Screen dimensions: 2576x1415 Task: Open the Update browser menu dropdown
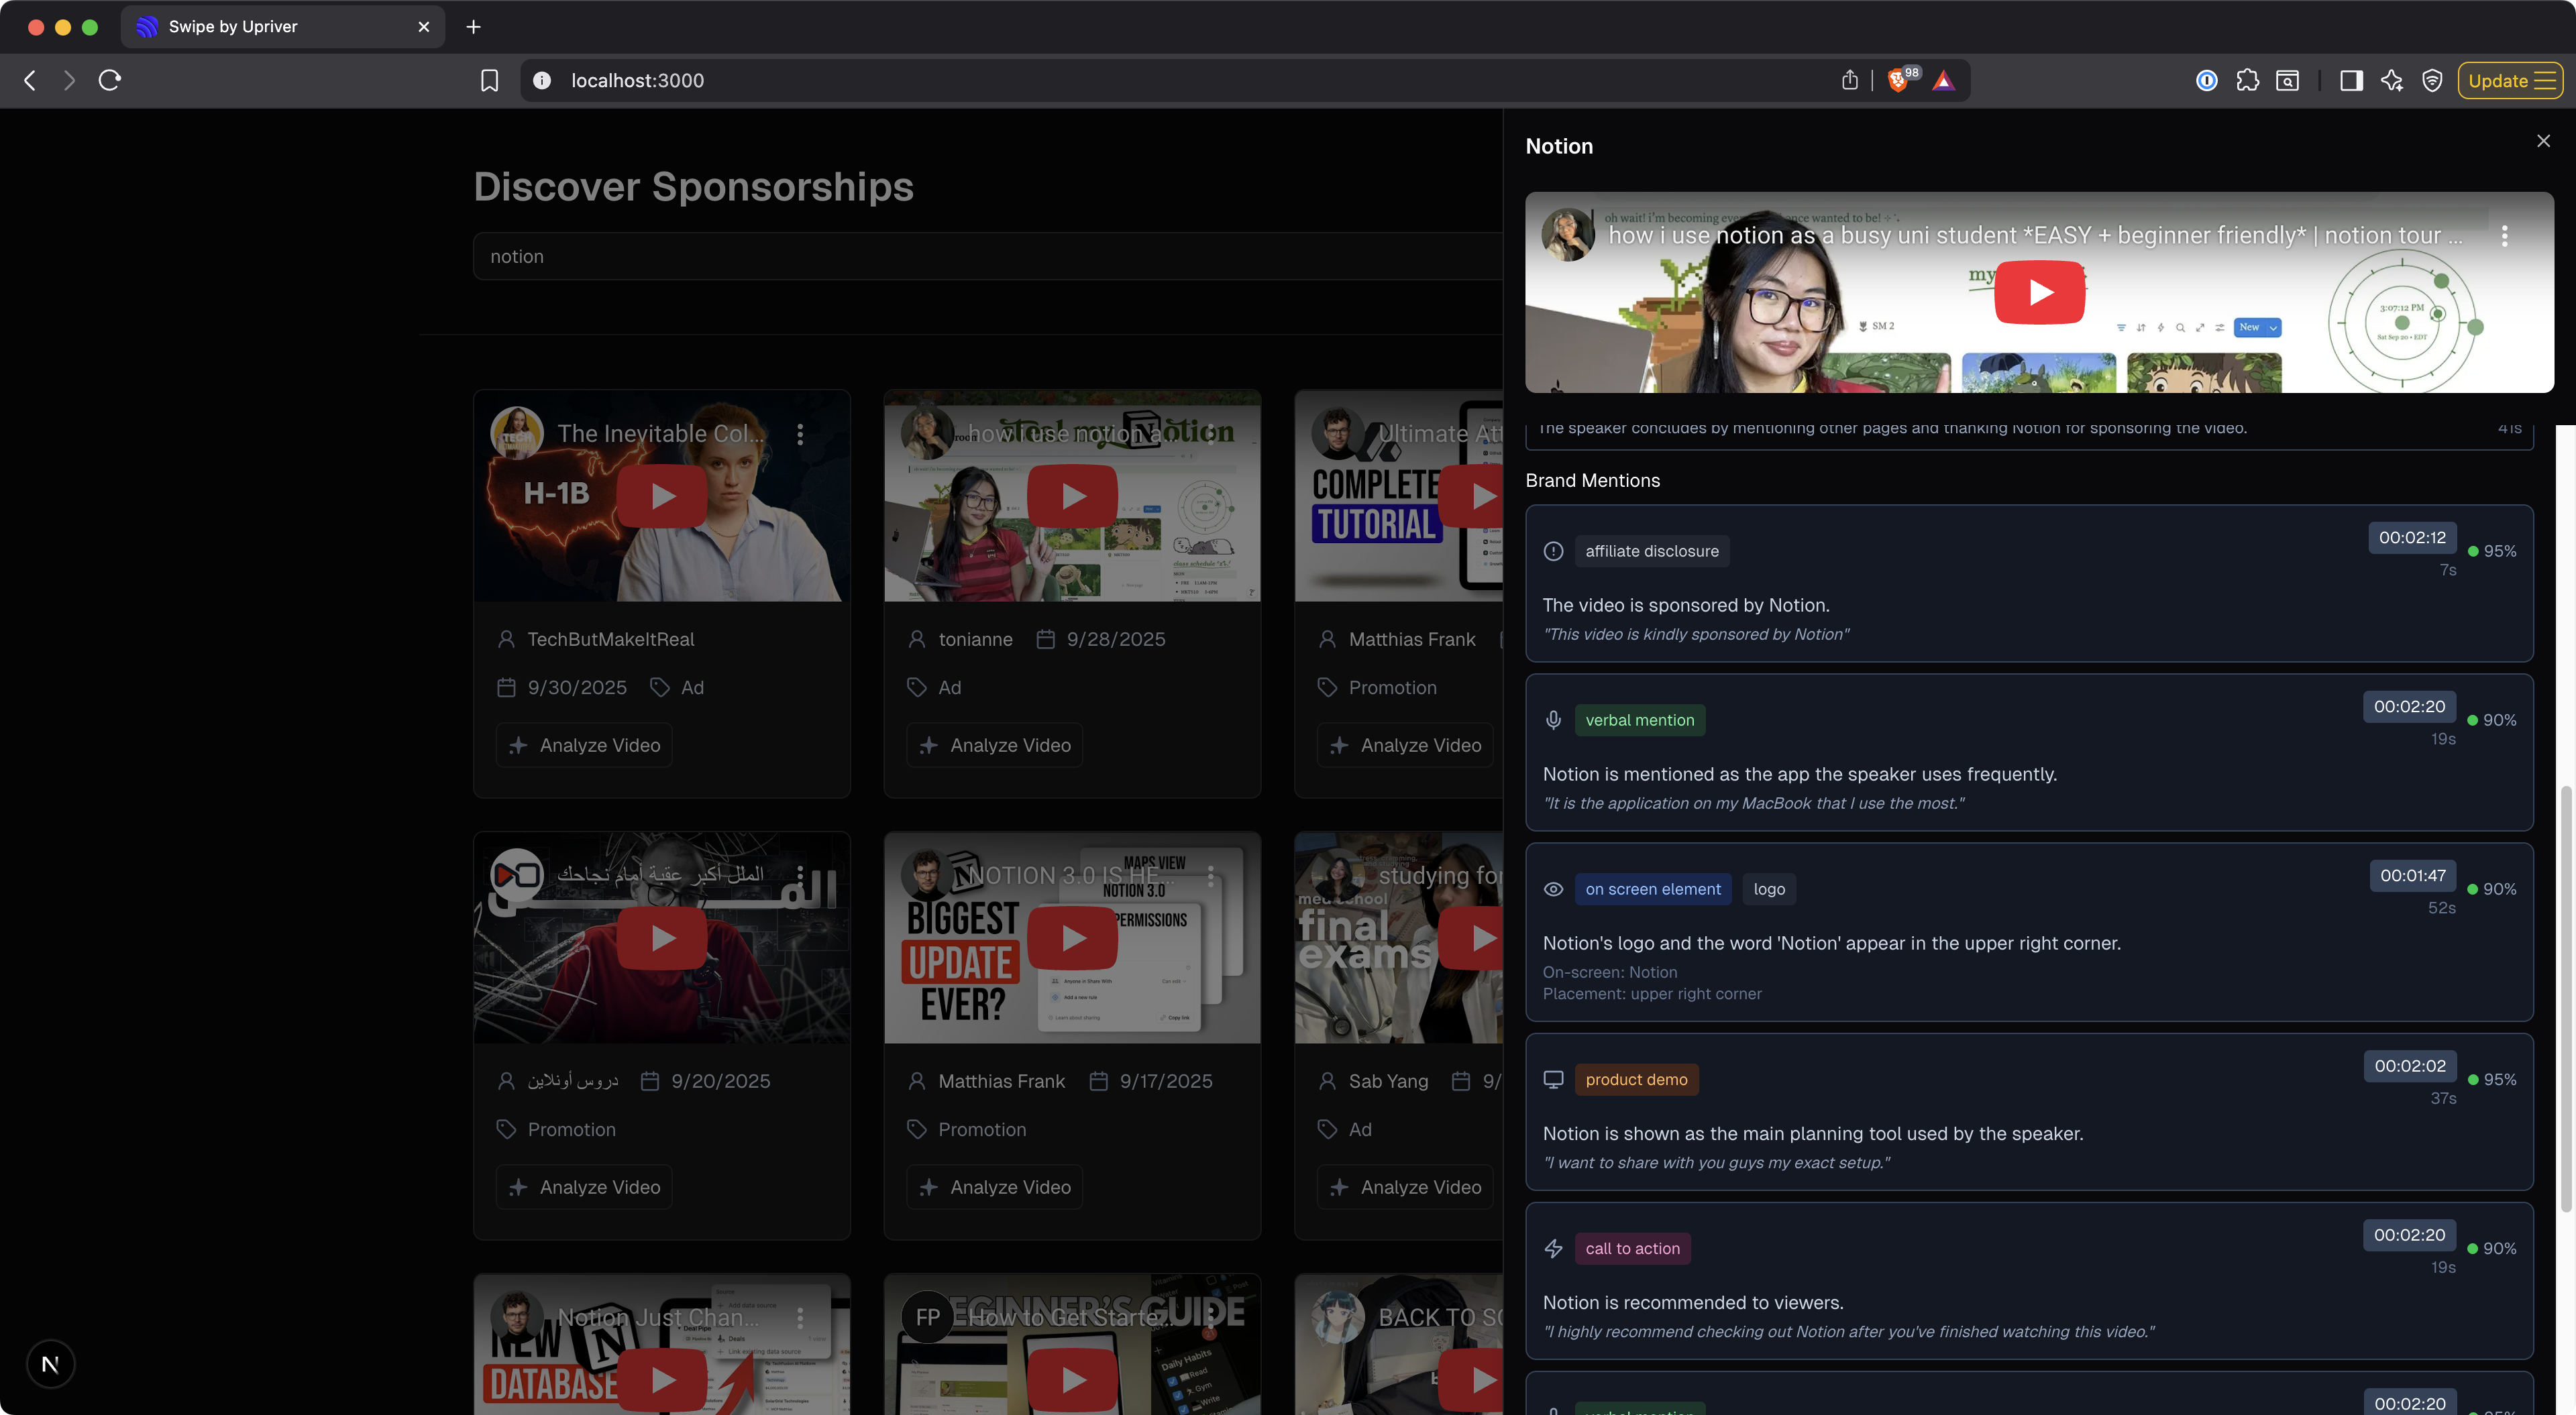(2510, 81)
